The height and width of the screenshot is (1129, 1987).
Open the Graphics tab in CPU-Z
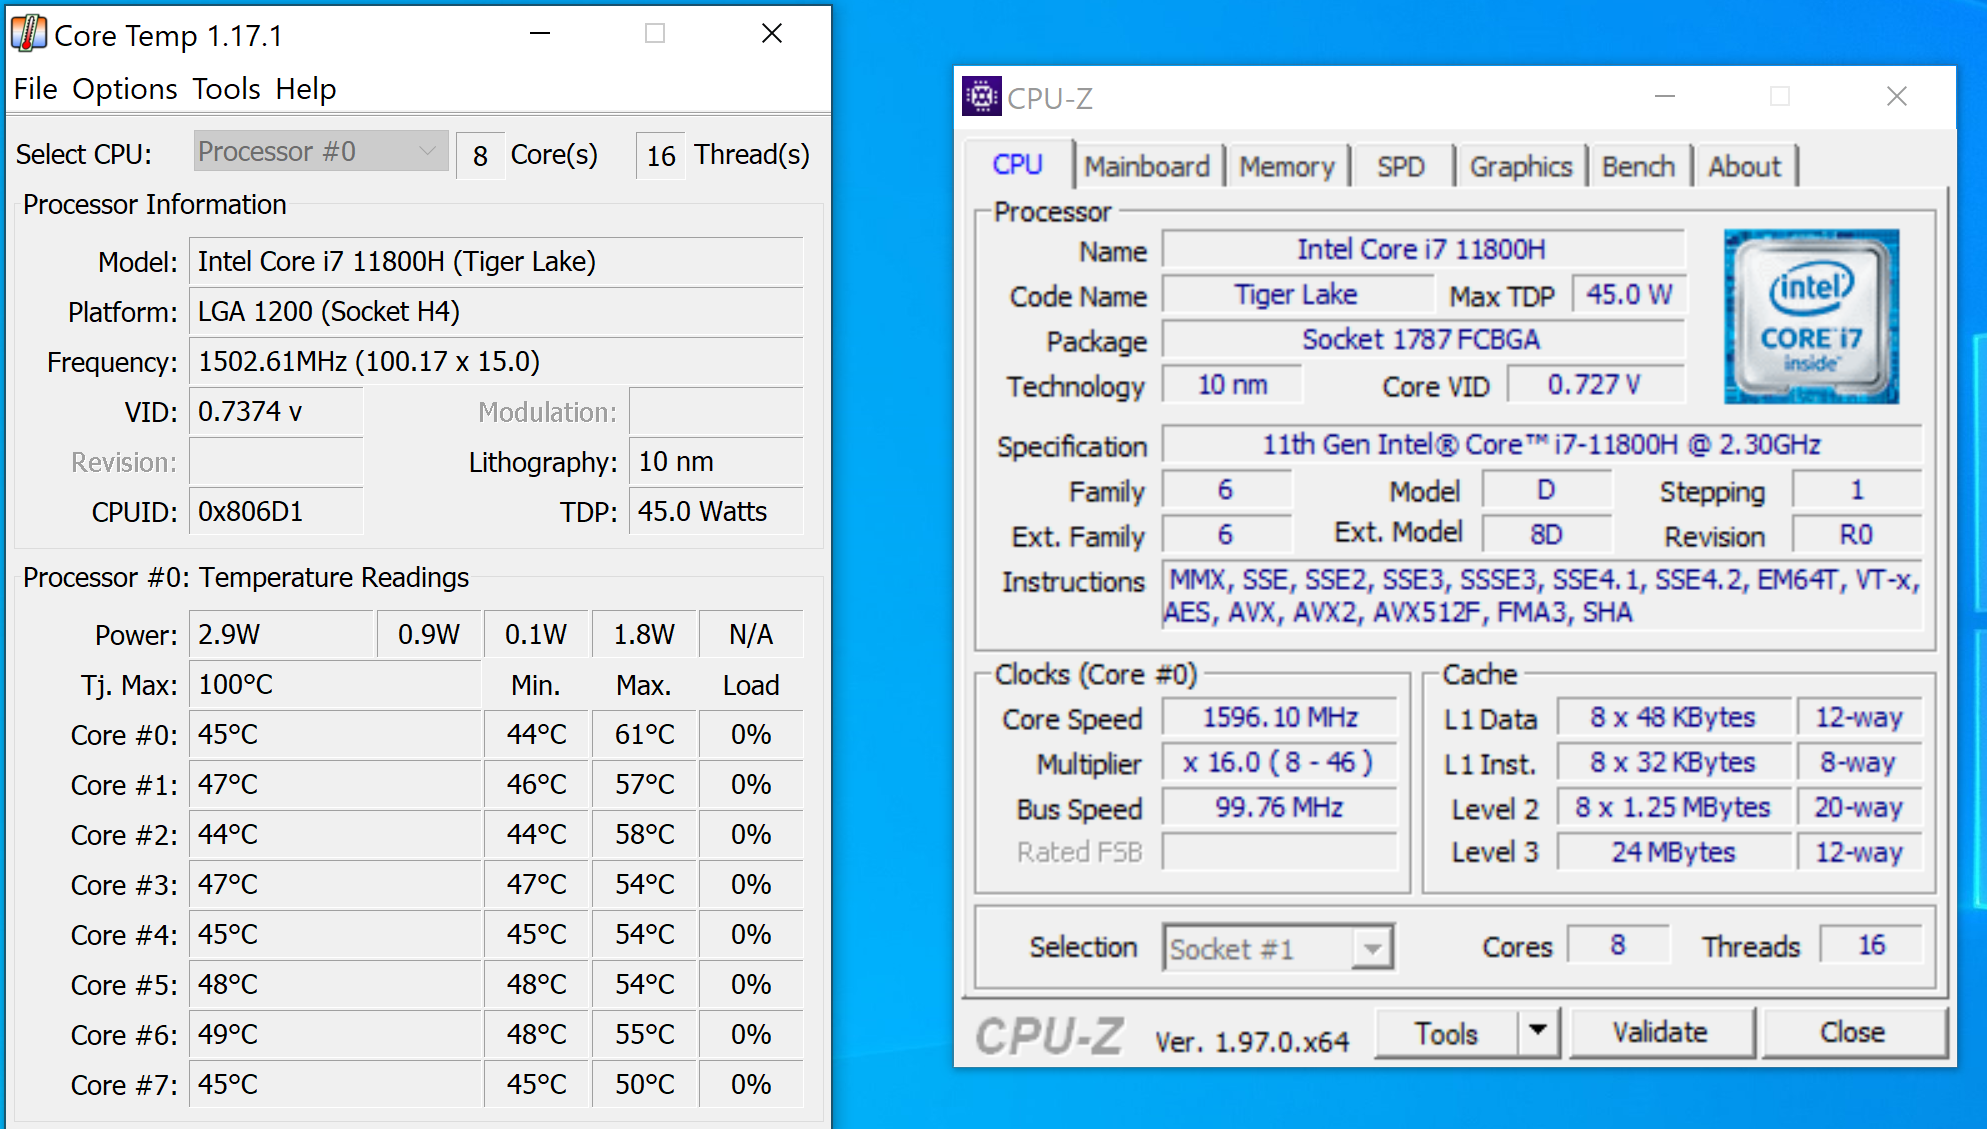click(1520, 166)
